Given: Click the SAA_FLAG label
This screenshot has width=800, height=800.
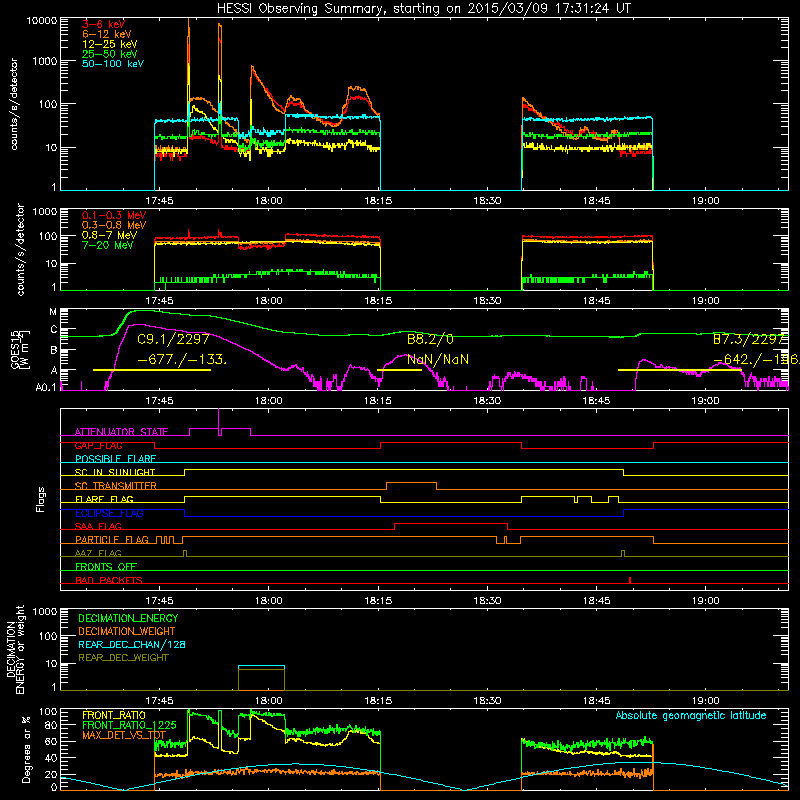Looking at the screenshot, I should (98, 527).
